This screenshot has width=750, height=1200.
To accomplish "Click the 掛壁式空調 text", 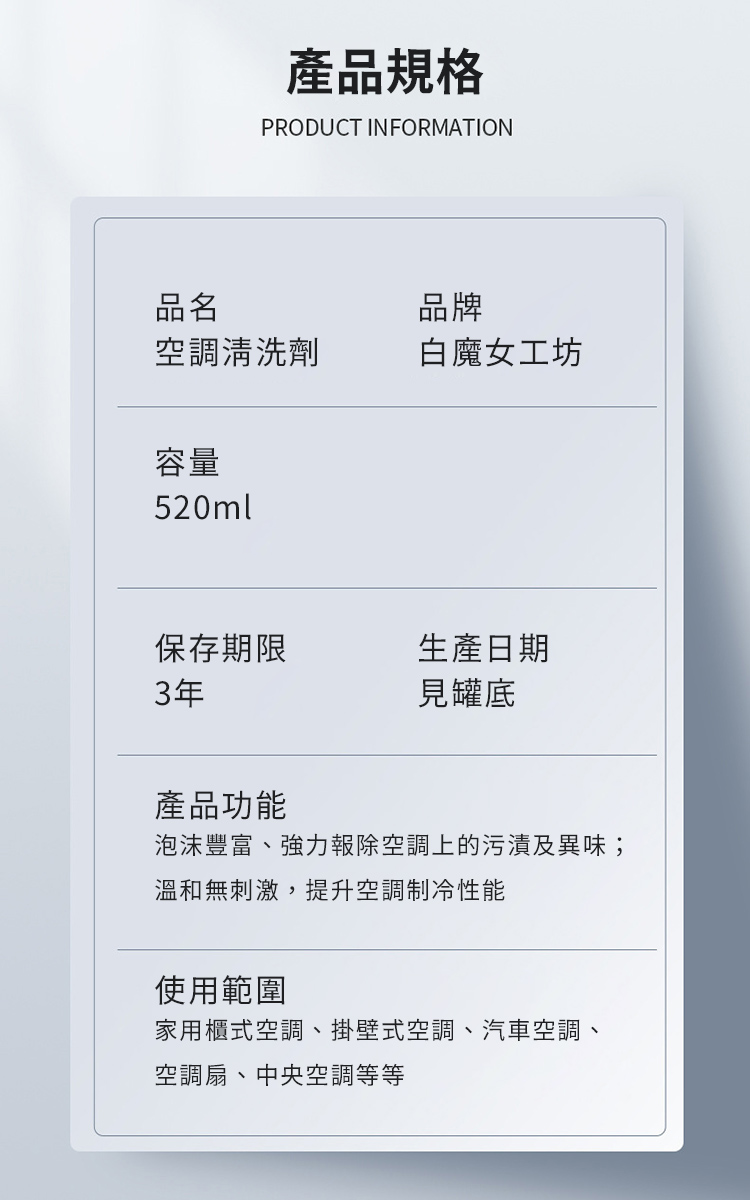I will (x=392, y=1030).
